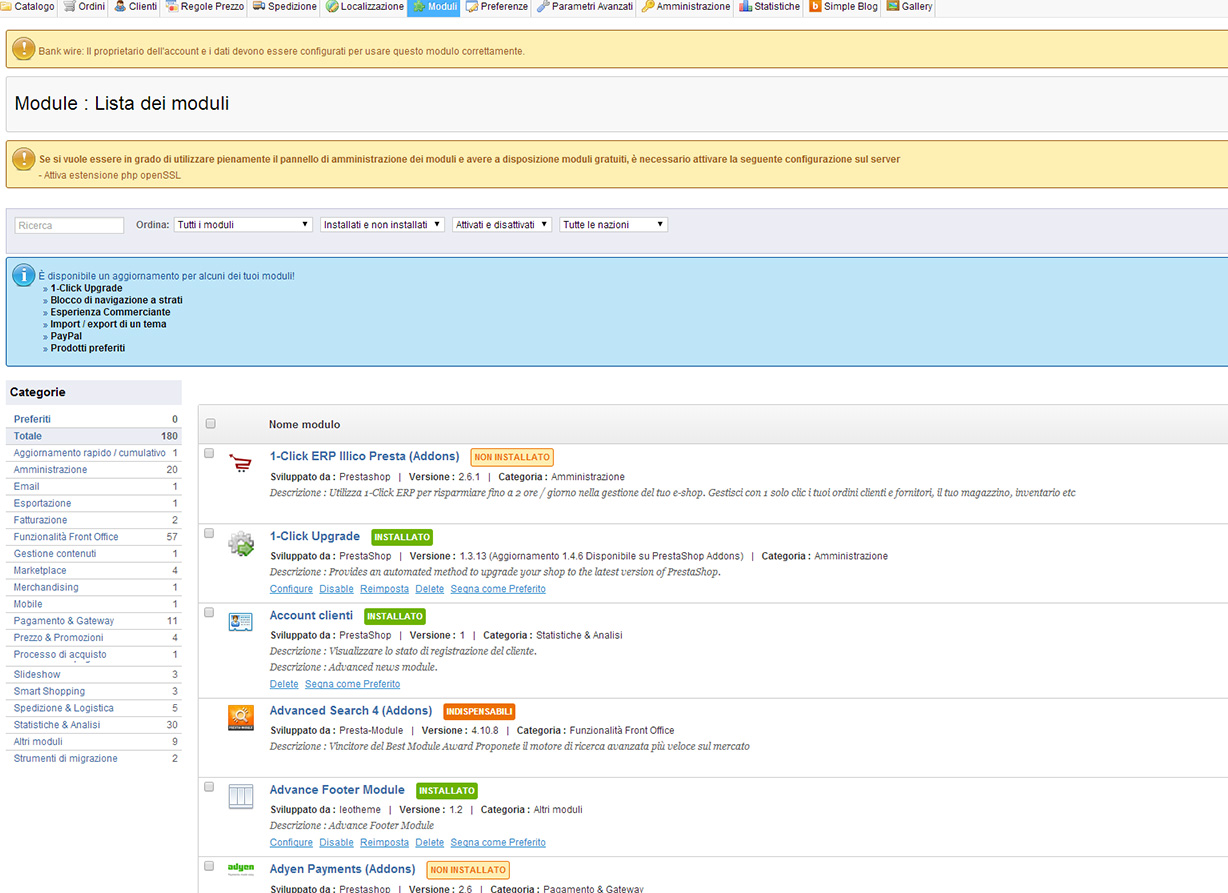Select the 'Statistiche & Analisi' category
This screenshot has height=893, width=1228.
coord(94,725)
